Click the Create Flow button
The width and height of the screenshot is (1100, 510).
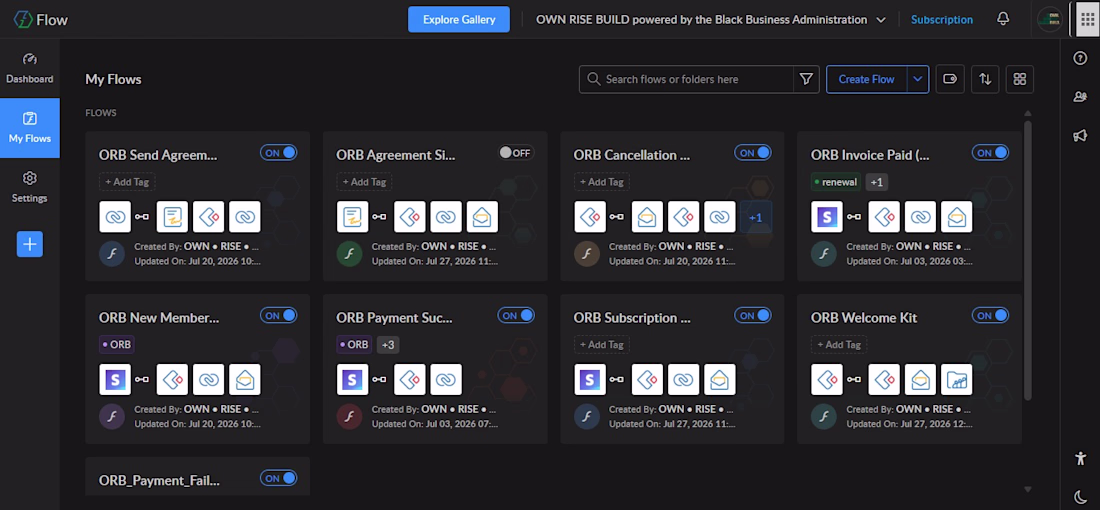866,79
